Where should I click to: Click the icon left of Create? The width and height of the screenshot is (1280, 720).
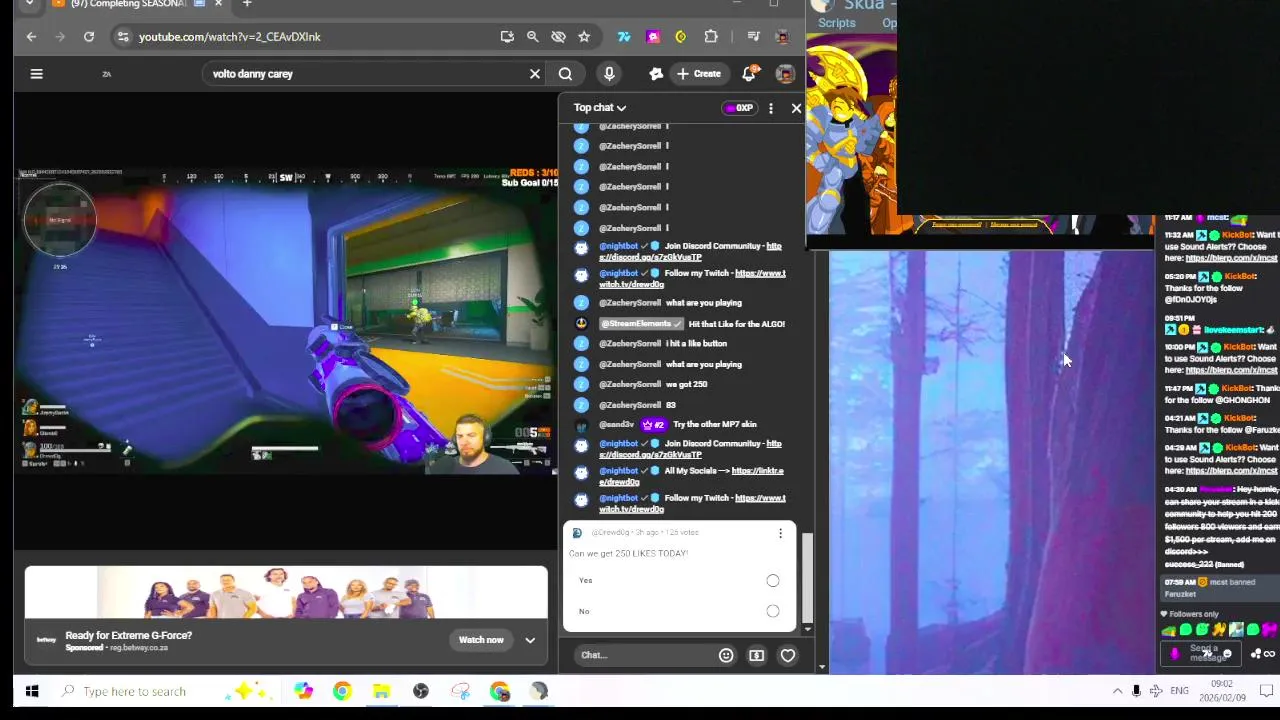click(656, 73)
